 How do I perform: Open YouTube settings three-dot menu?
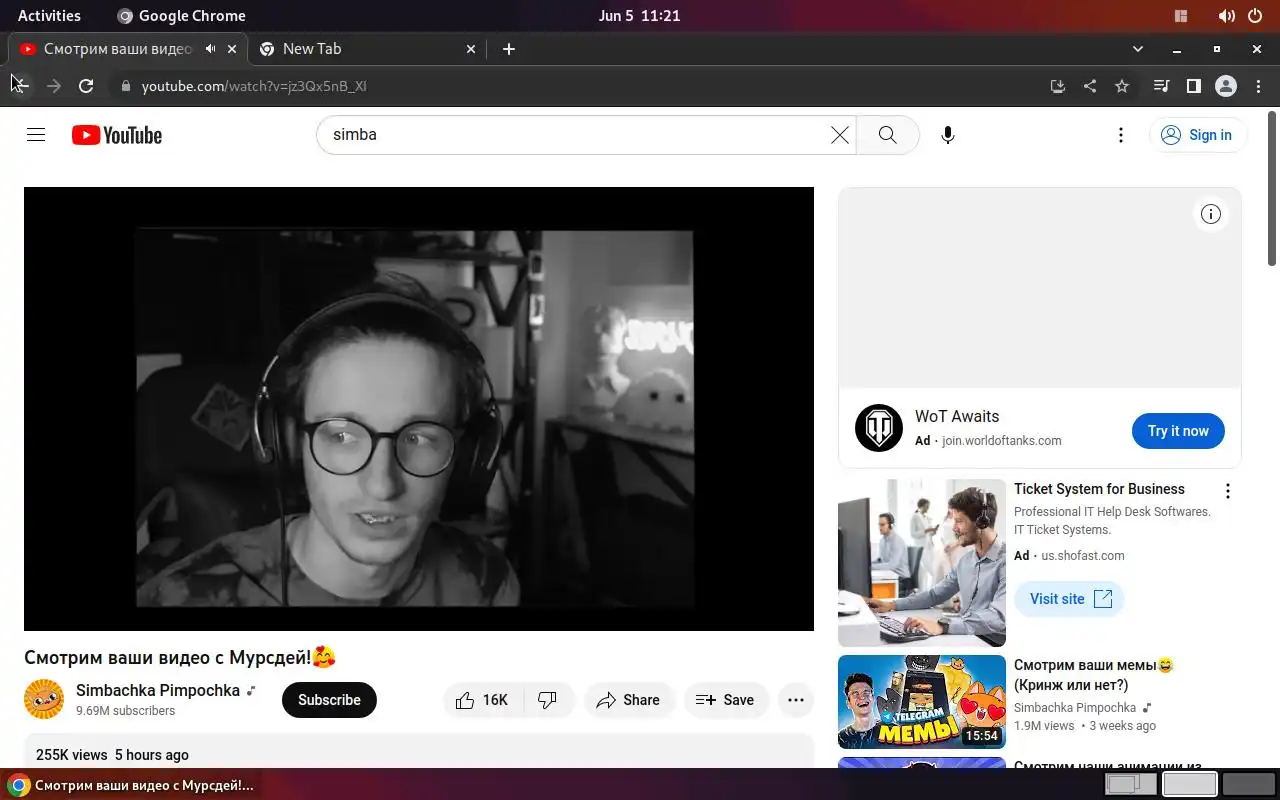click(x=1121, y=135)
